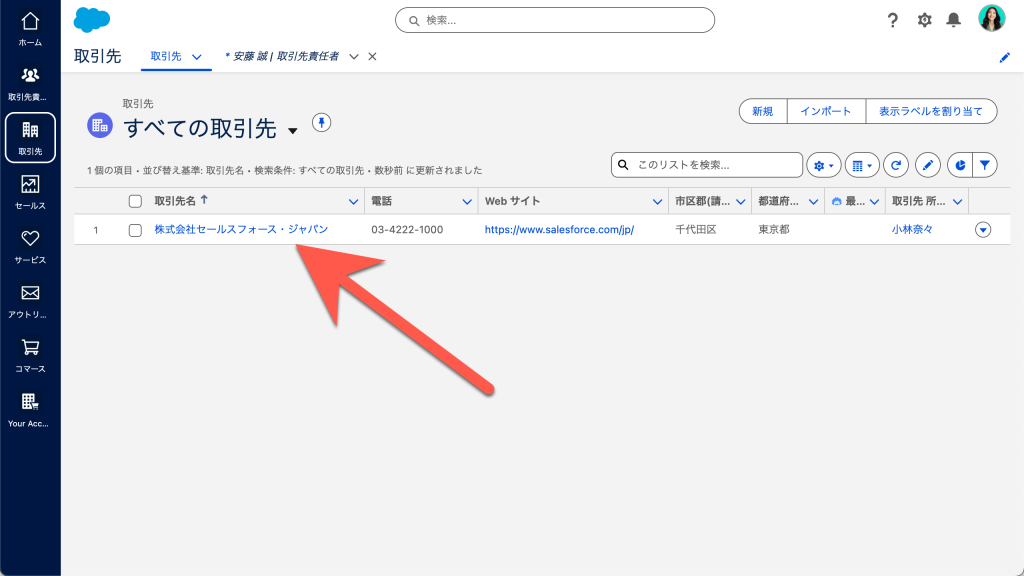Switch to the 取引先 tab
The width and height of the screenshot is (1024, 576).
tap(166, 57)
